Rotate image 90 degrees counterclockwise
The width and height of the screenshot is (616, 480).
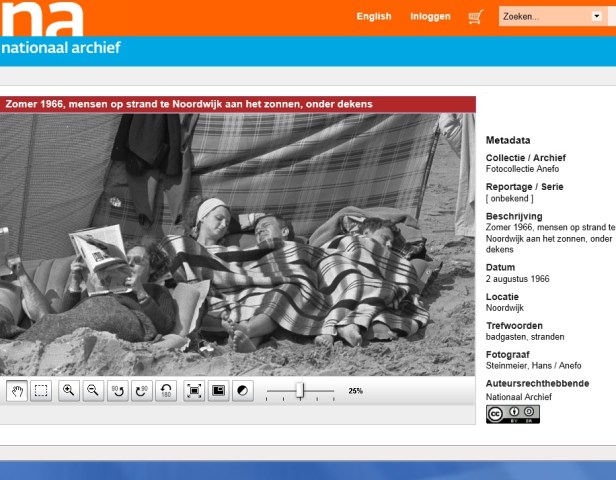coord(118,391)
